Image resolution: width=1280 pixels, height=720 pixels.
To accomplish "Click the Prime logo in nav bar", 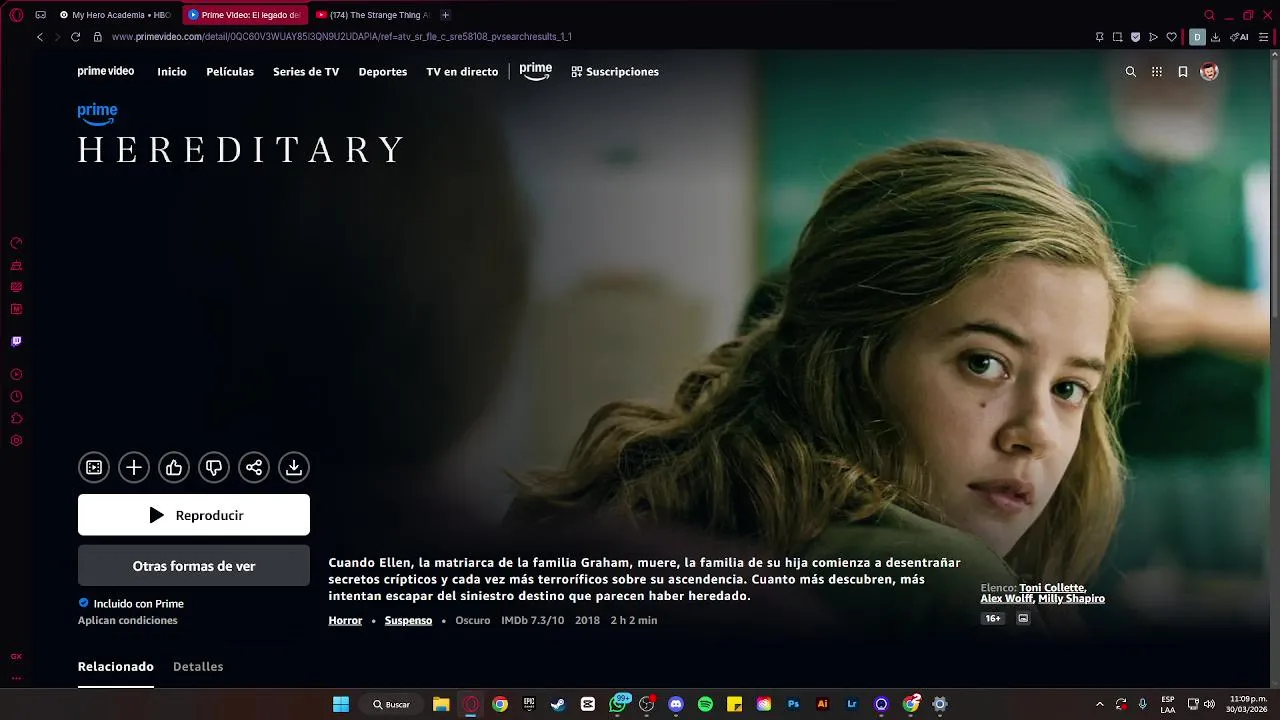I will (x=536, y=71).
